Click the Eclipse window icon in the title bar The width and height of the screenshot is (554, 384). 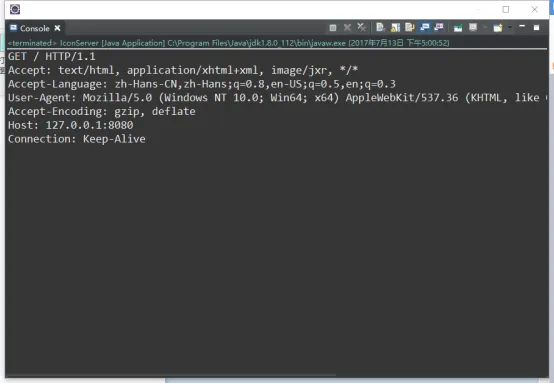[x=15, y=9]
